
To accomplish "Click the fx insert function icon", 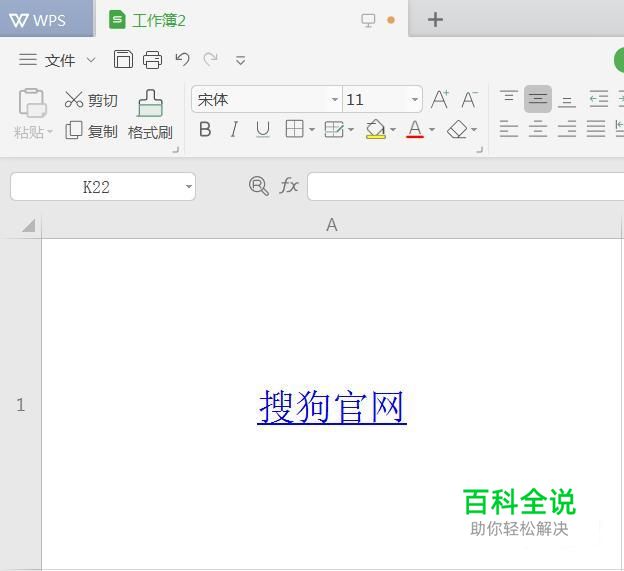I will point(289,186).
